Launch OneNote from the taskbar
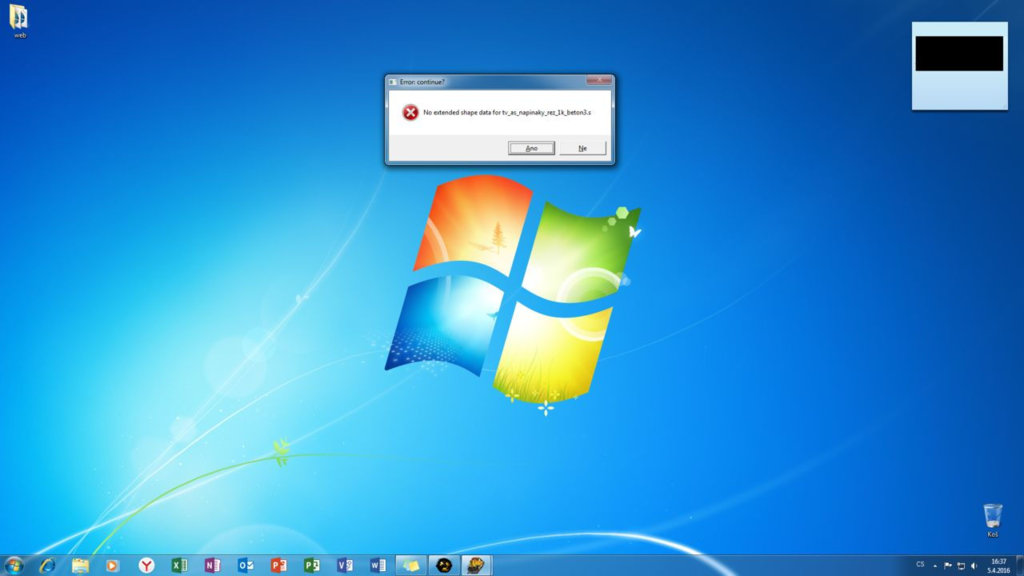 pos(212,565)
